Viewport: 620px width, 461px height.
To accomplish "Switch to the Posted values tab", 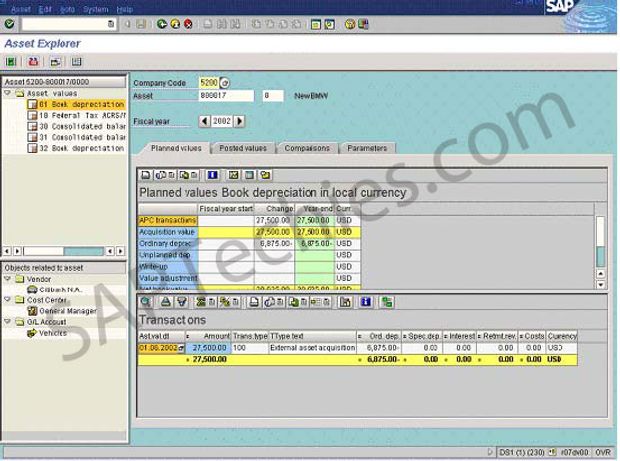I will (x=243, y=148).
